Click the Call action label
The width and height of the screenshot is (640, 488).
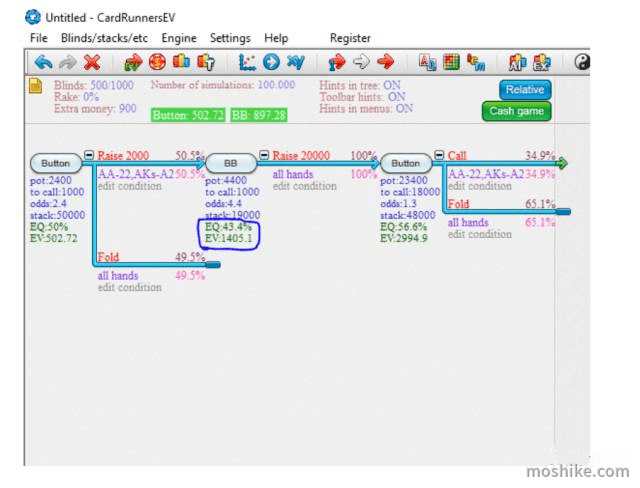point(457,155)
